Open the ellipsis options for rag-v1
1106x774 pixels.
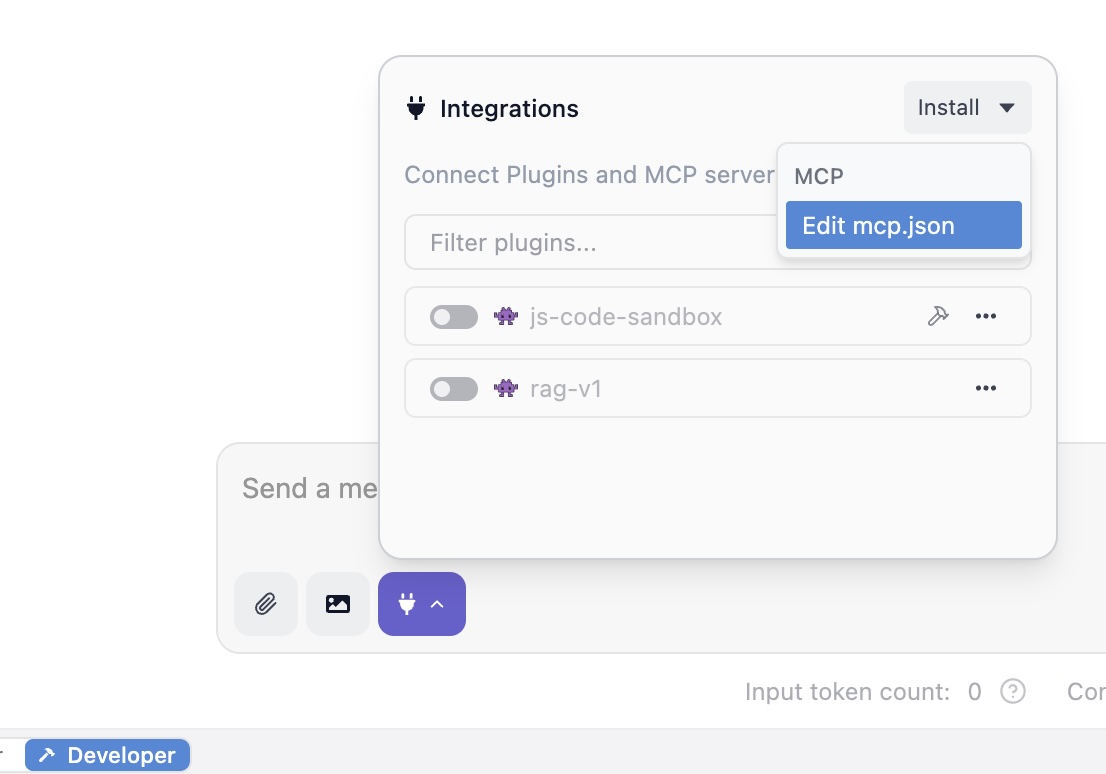click(x=986, y=388)
